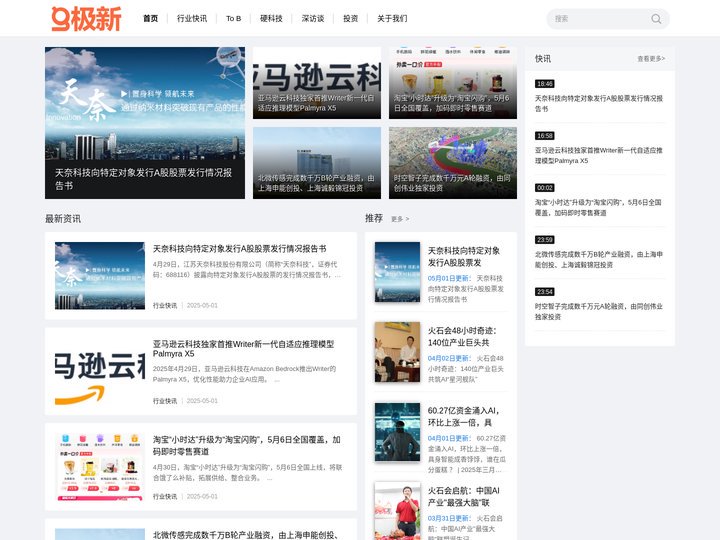This screenshot has width=720, height=540.
Task: Click 查看更多> in the 快讯 panel
Action: tap(651, 59)
